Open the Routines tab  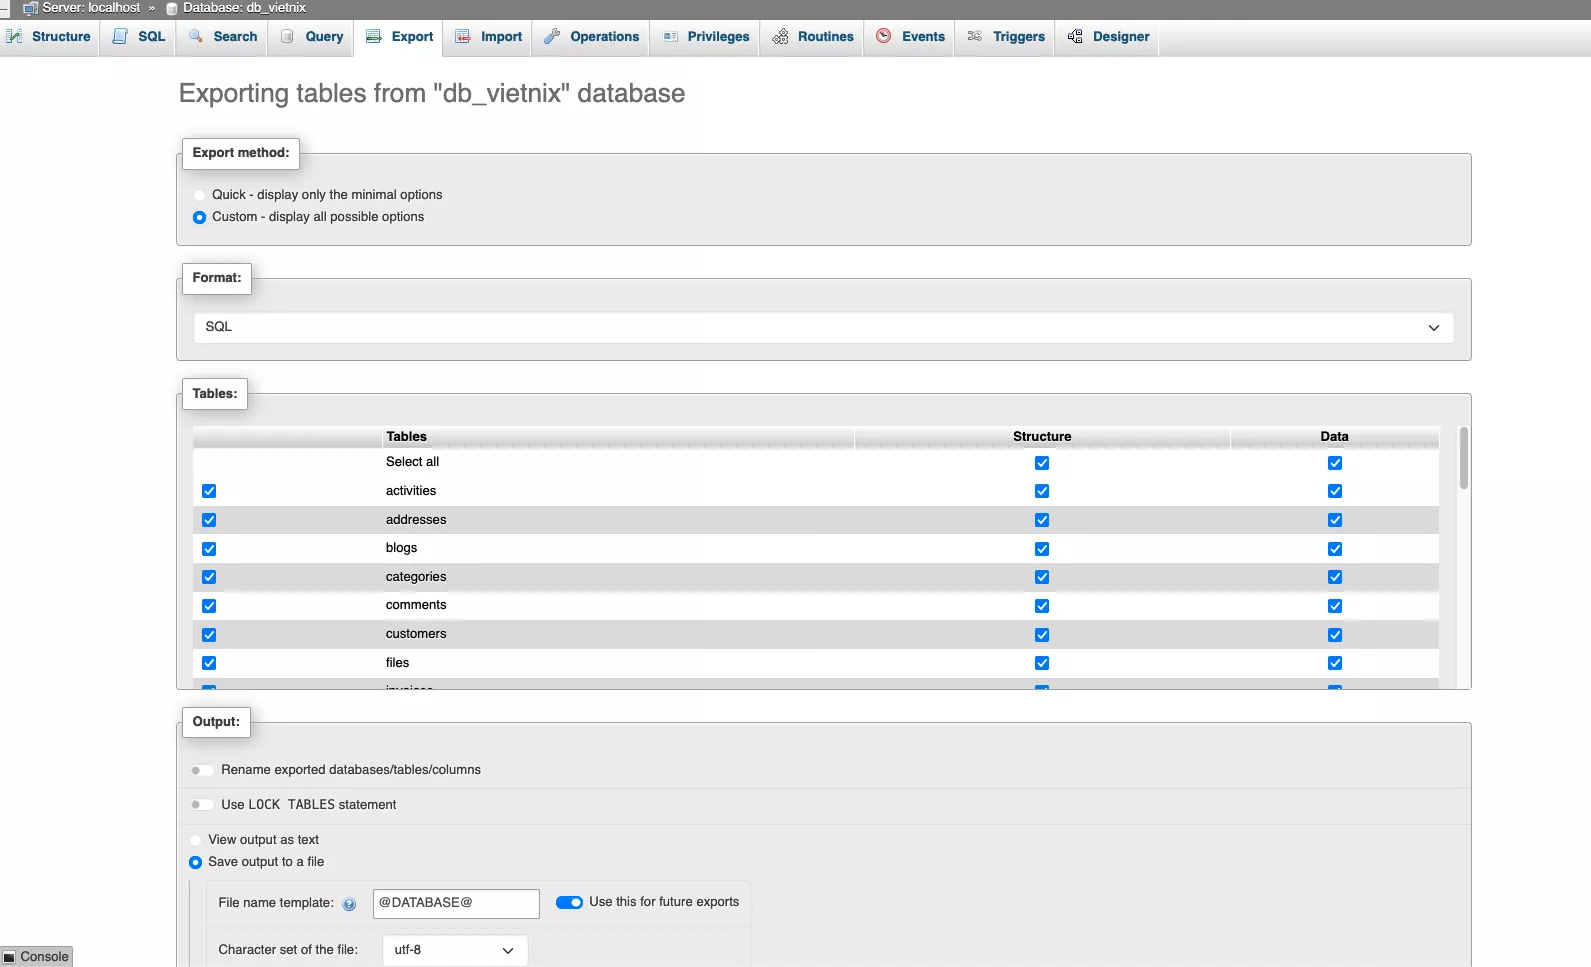pyautogui.click(x=813, y=36)
